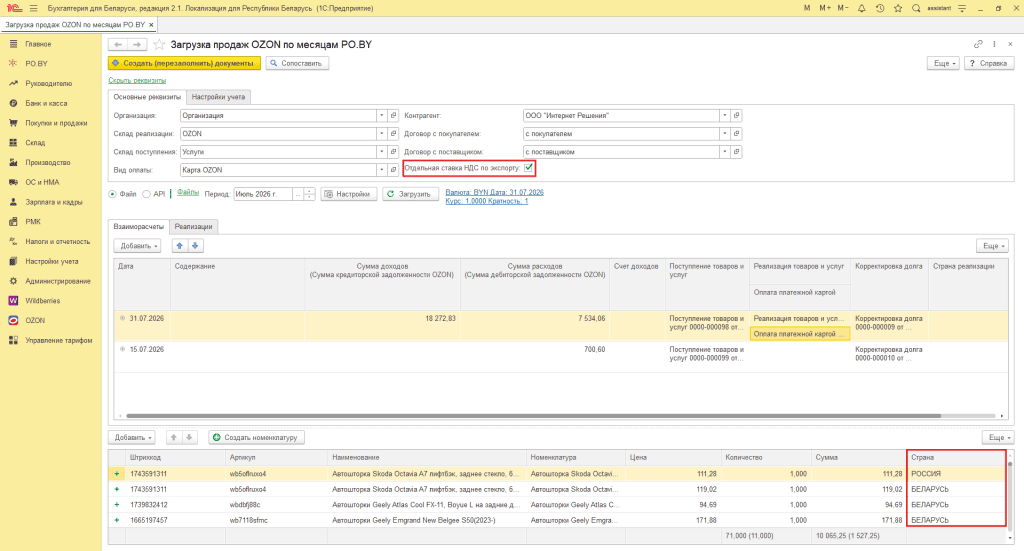Open Контрагент field open-form icon
The image size is (1024, 551).
pos(736,116)
